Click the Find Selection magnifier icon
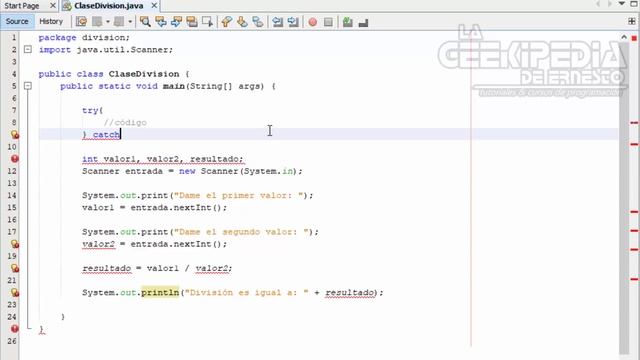The image size is (640, 360). (145, 22)
